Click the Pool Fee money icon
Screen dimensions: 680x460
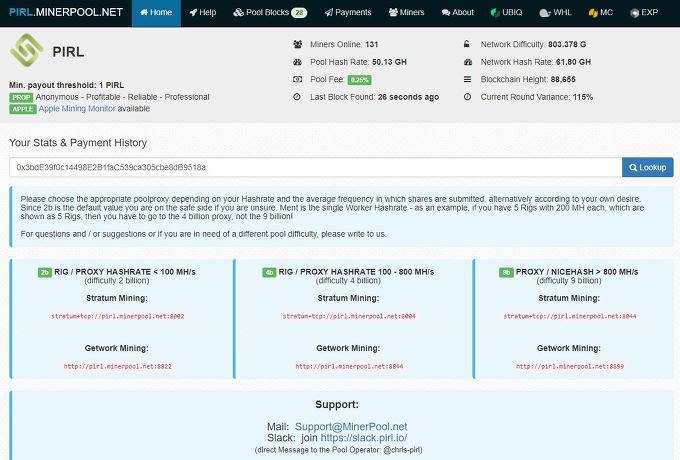[x=298, y=79]
